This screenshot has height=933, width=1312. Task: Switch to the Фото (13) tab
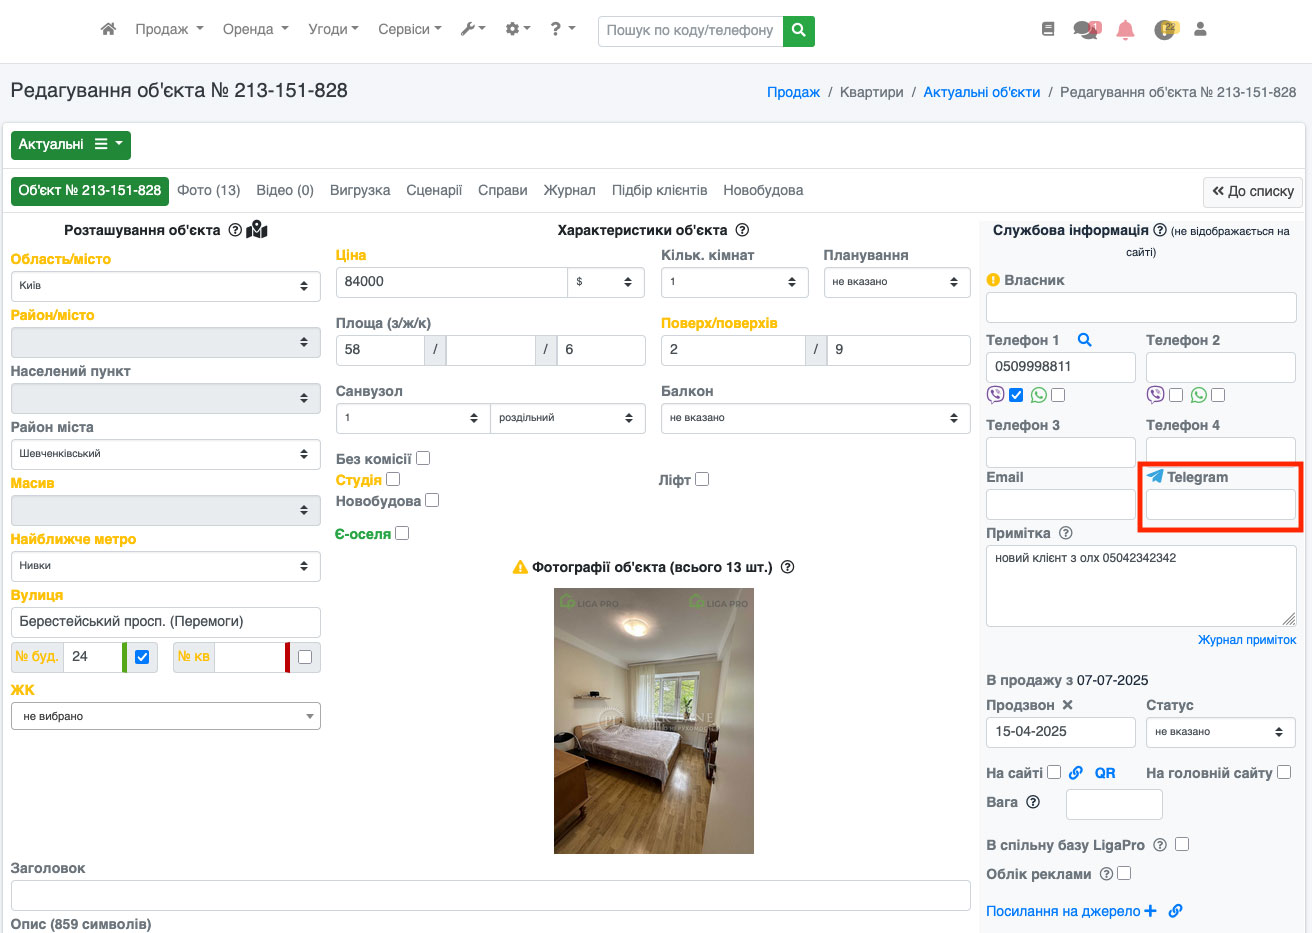[x=208, y=190]
